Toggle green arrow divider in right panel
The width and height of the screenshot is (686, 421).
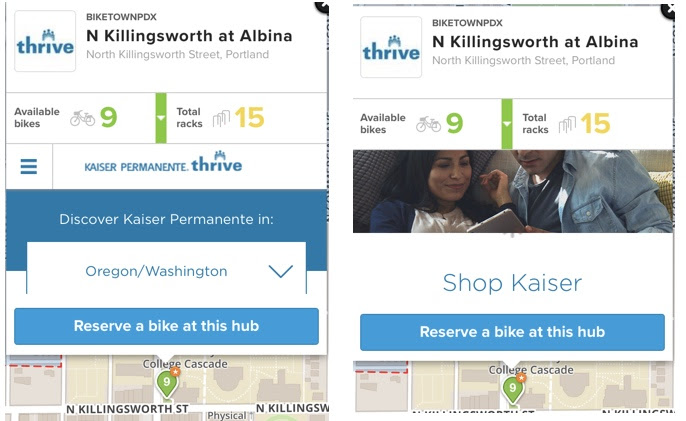[x=507, y=124]
